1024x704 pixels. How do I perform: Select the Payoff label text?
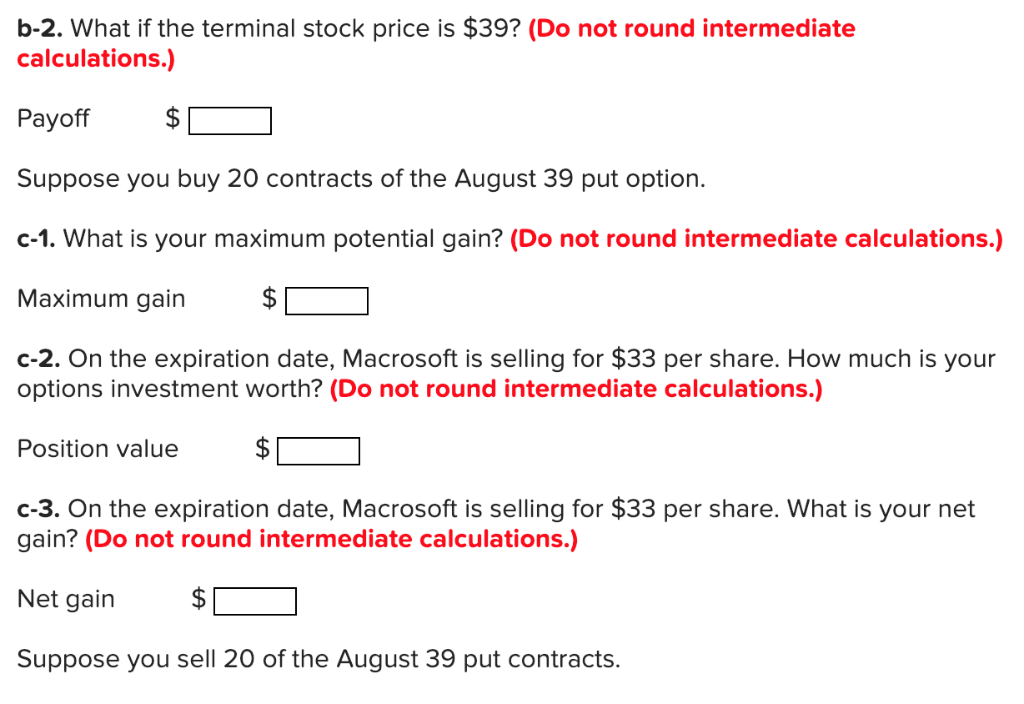point(52,118)
